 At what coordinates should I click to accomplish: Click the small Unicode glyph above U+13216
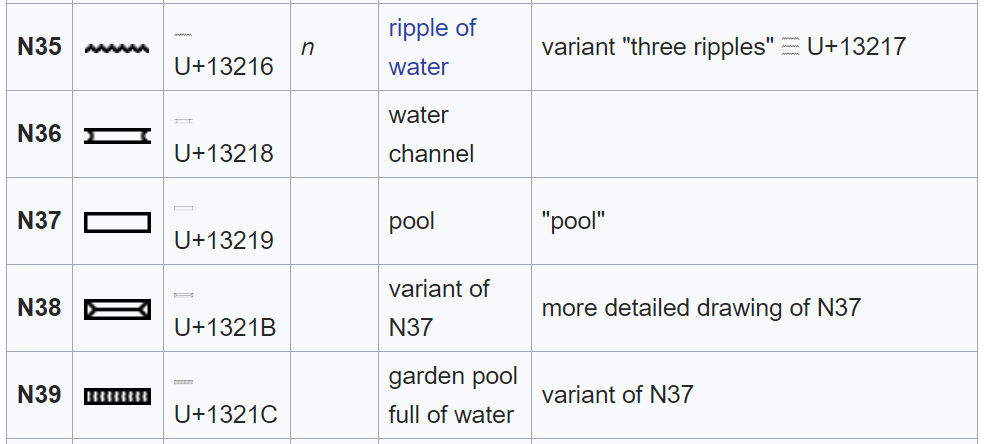tap(183, 34)
